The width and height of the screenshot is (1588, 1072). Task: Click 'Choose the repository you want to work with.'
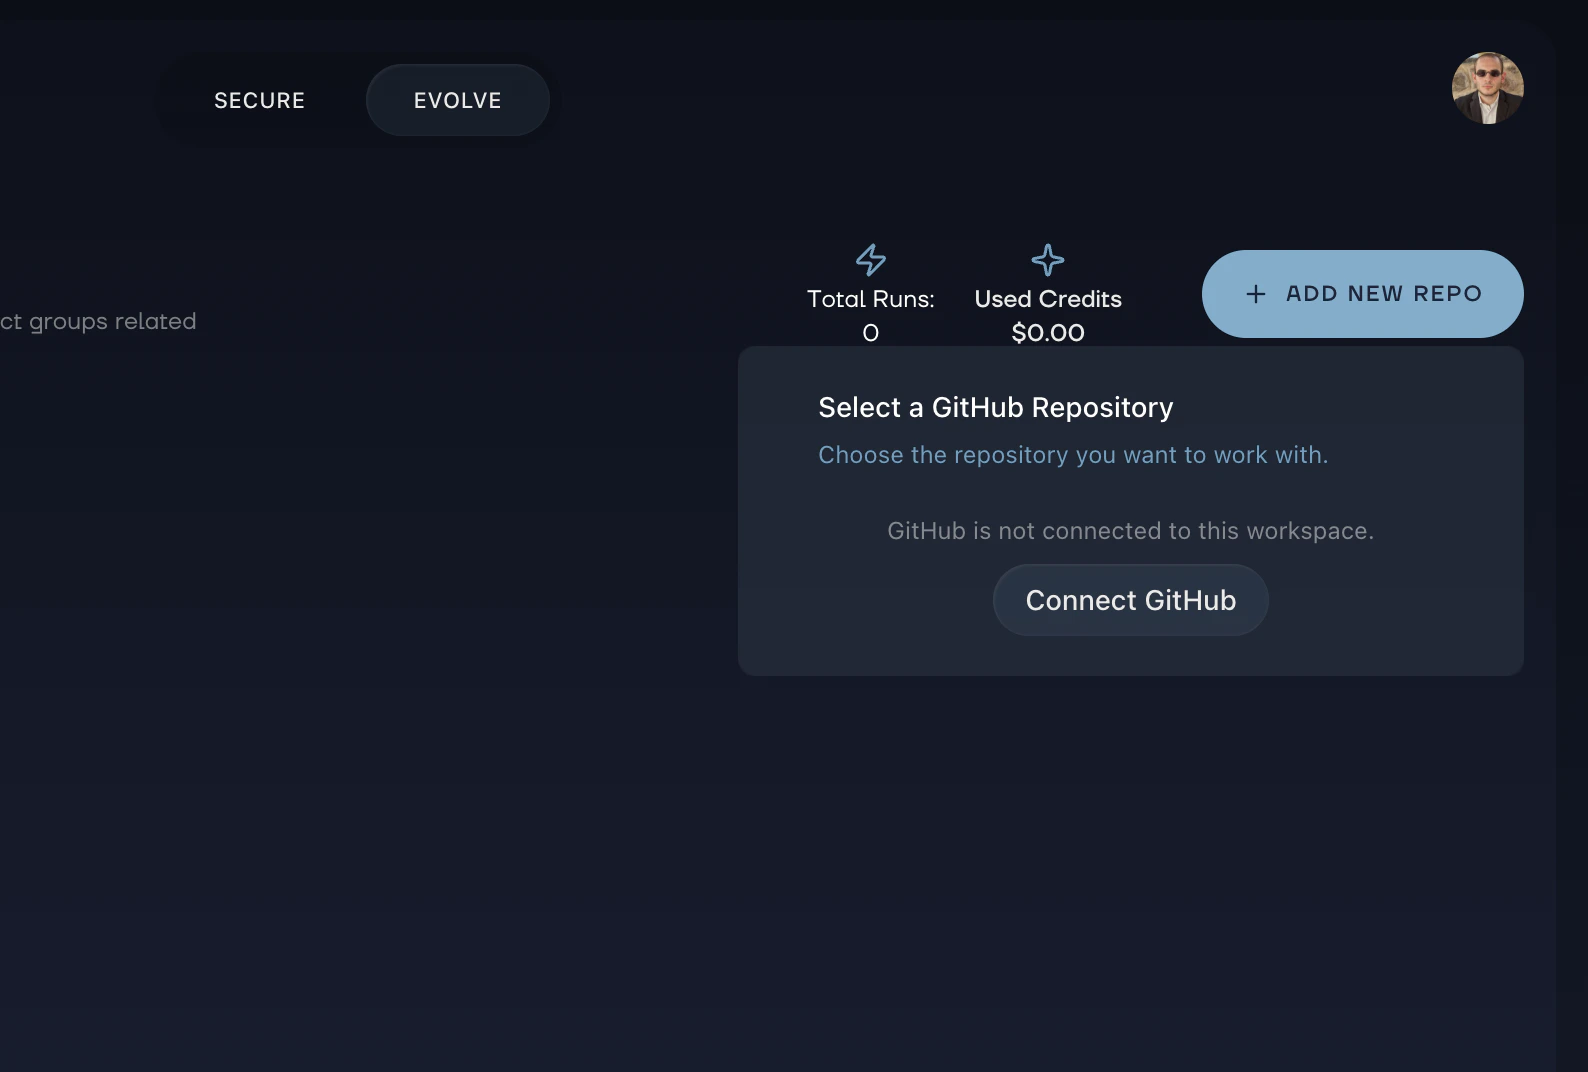tap(1073, 455)
